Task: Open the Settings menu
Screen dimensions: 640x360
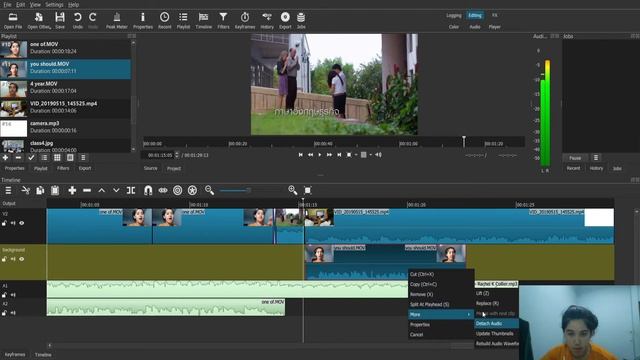Action: pyautogui.click(x=54, y=4)
